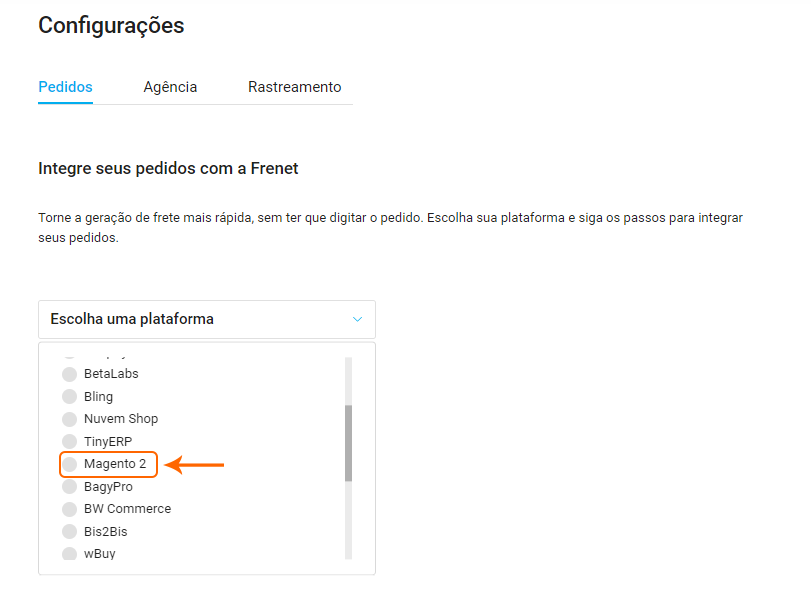Pick the Bis2Bis radio button

(x=69, y=532)
